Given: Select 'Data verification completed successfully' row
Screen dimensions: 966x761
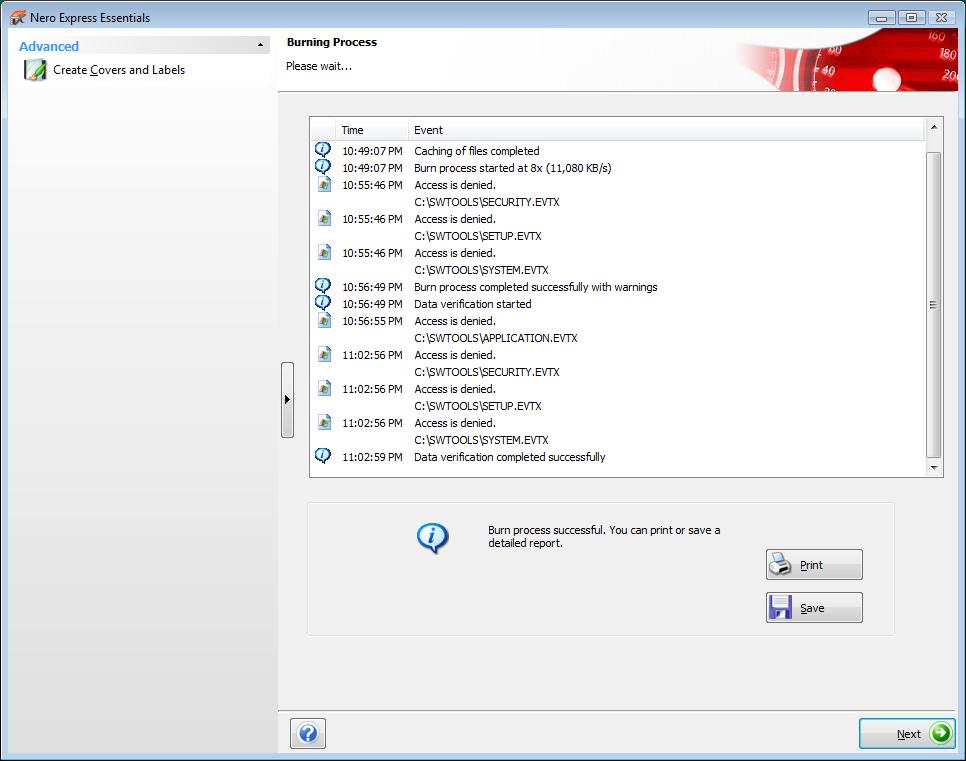Looking at the screenshot, I should (509, 457).
